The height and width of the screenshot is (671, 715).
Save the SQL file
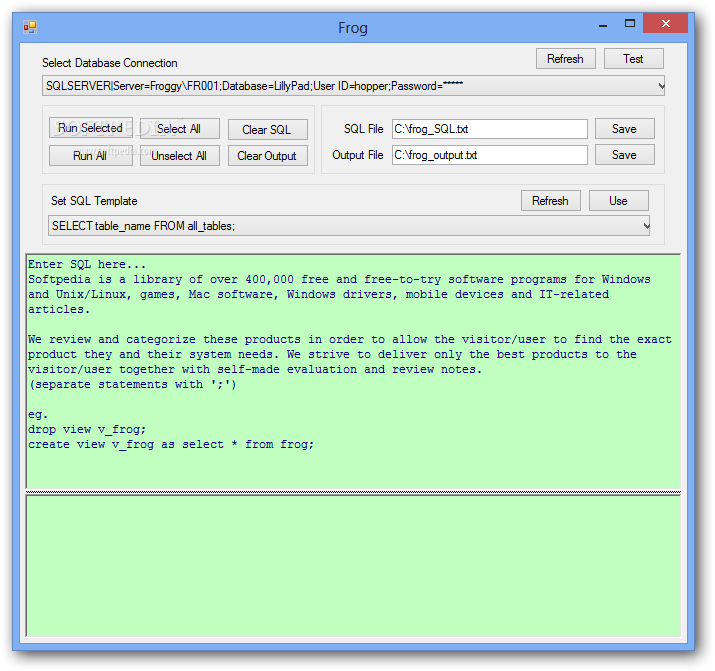tap(625, 129)
